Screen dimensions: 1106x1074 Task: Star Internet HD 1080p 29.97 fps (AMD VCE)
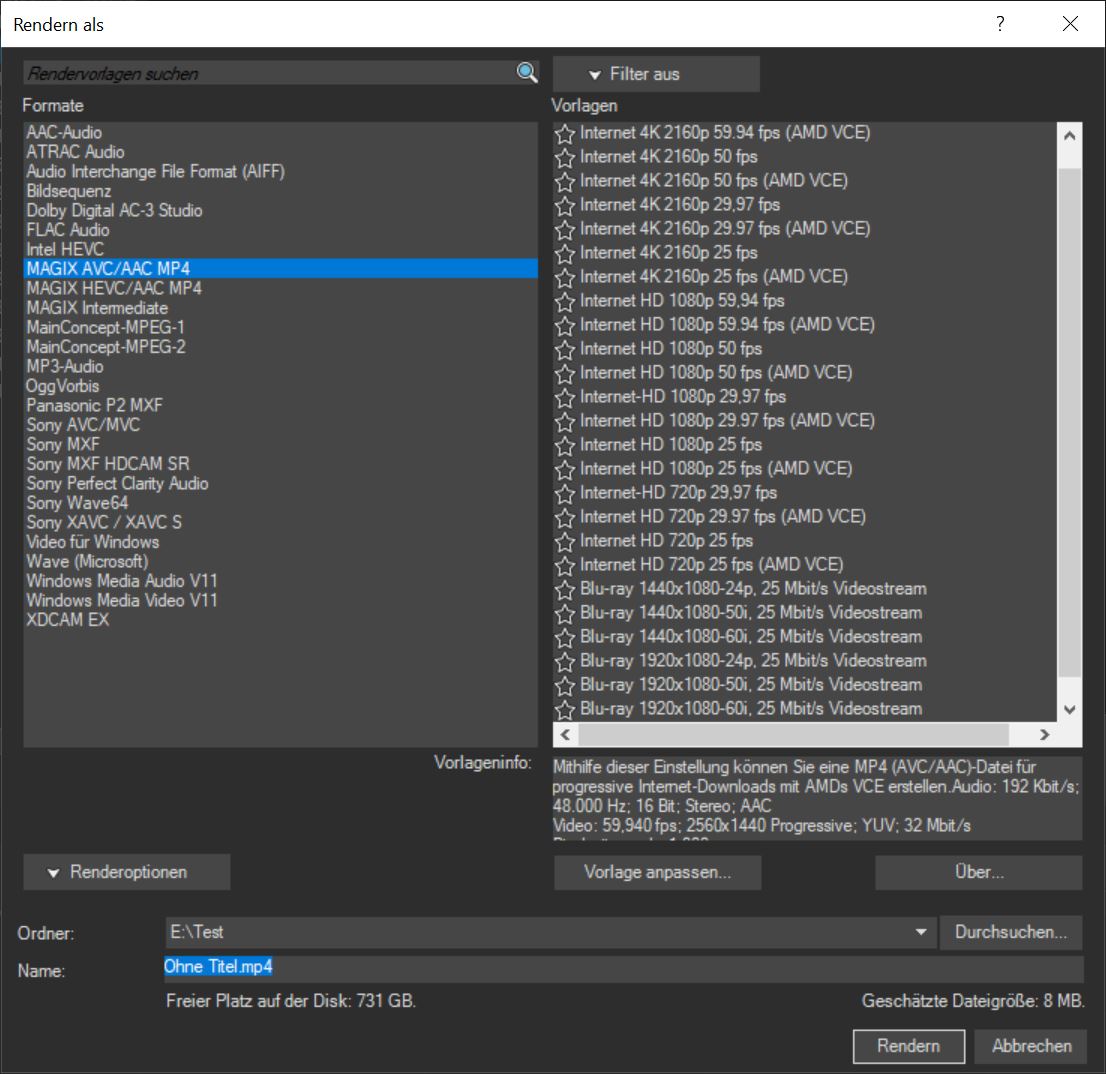[564, 421]
